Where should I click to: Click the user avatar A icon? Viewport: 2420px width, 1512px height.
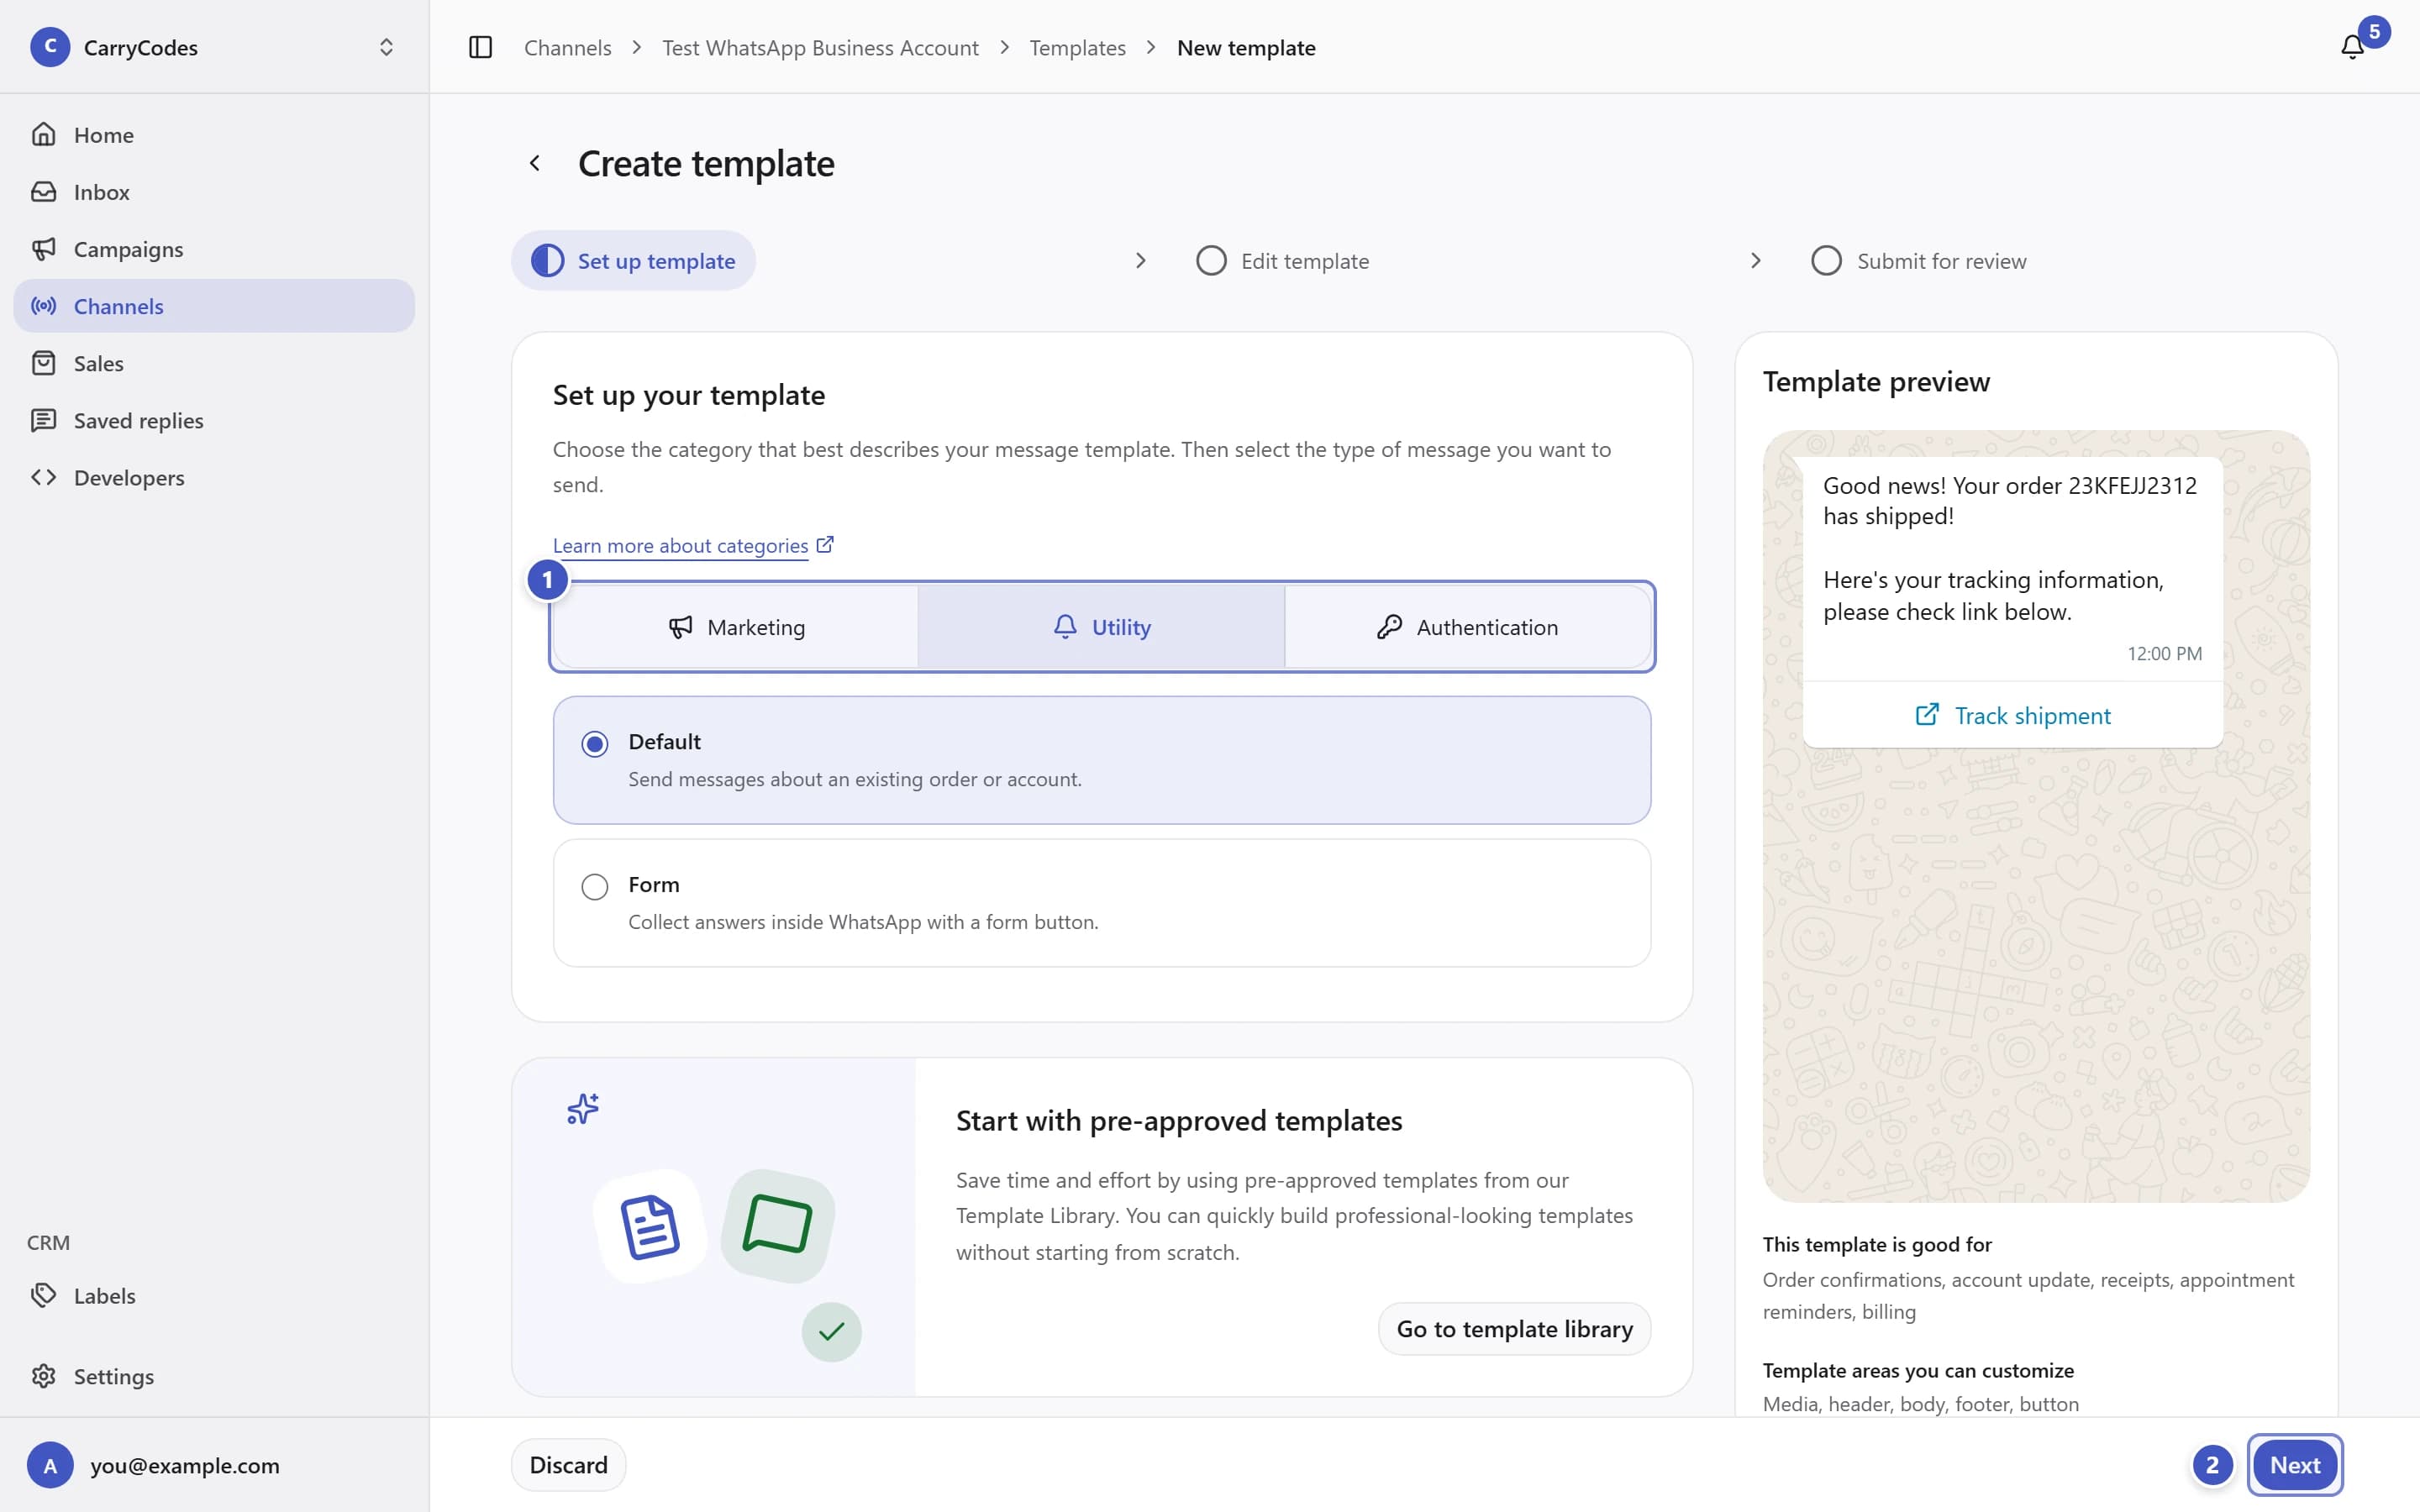click(x=50, y=1465)
